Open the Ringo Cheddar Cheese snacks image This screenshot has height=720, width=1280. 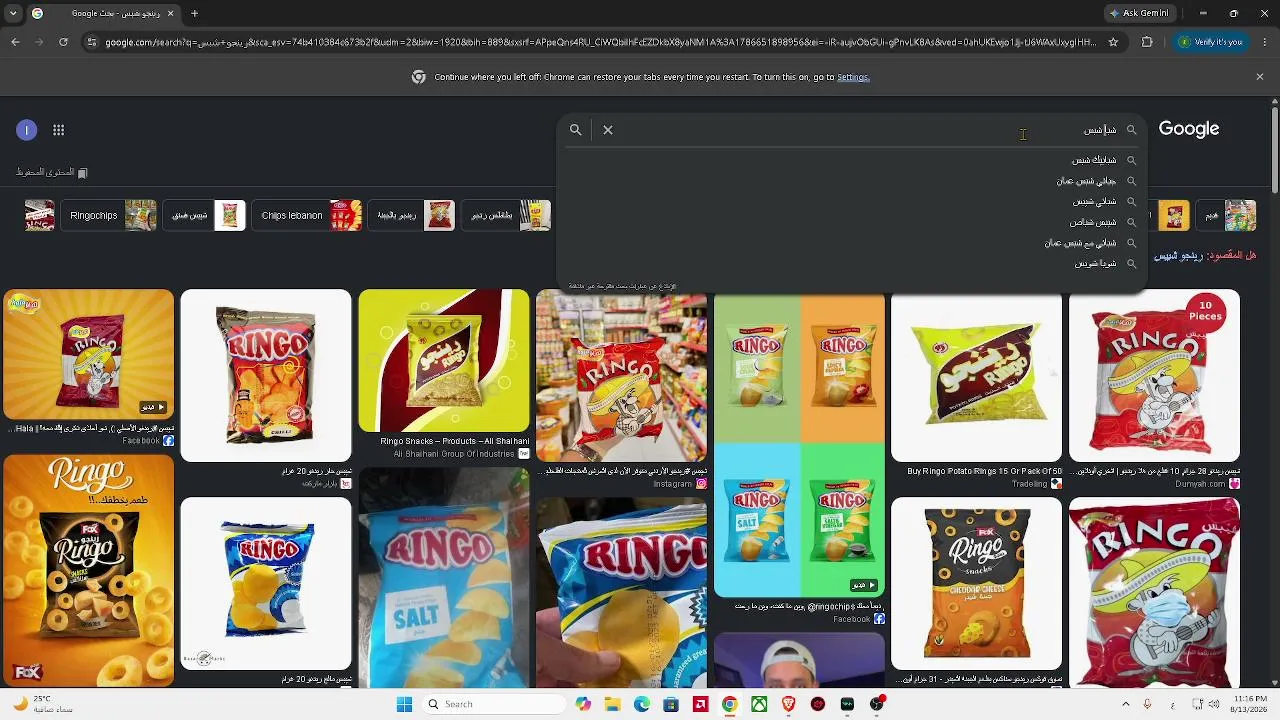point(976,584)
